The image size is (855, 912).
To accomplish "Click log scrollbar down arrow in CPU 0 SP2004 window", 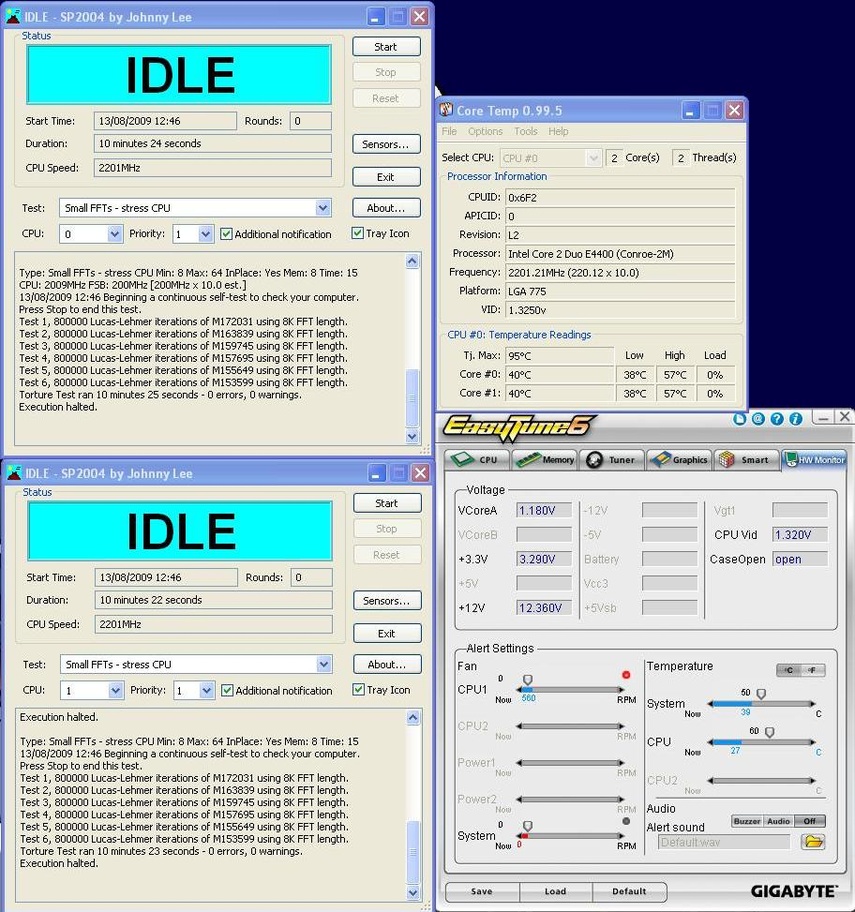I will [412, 436].
